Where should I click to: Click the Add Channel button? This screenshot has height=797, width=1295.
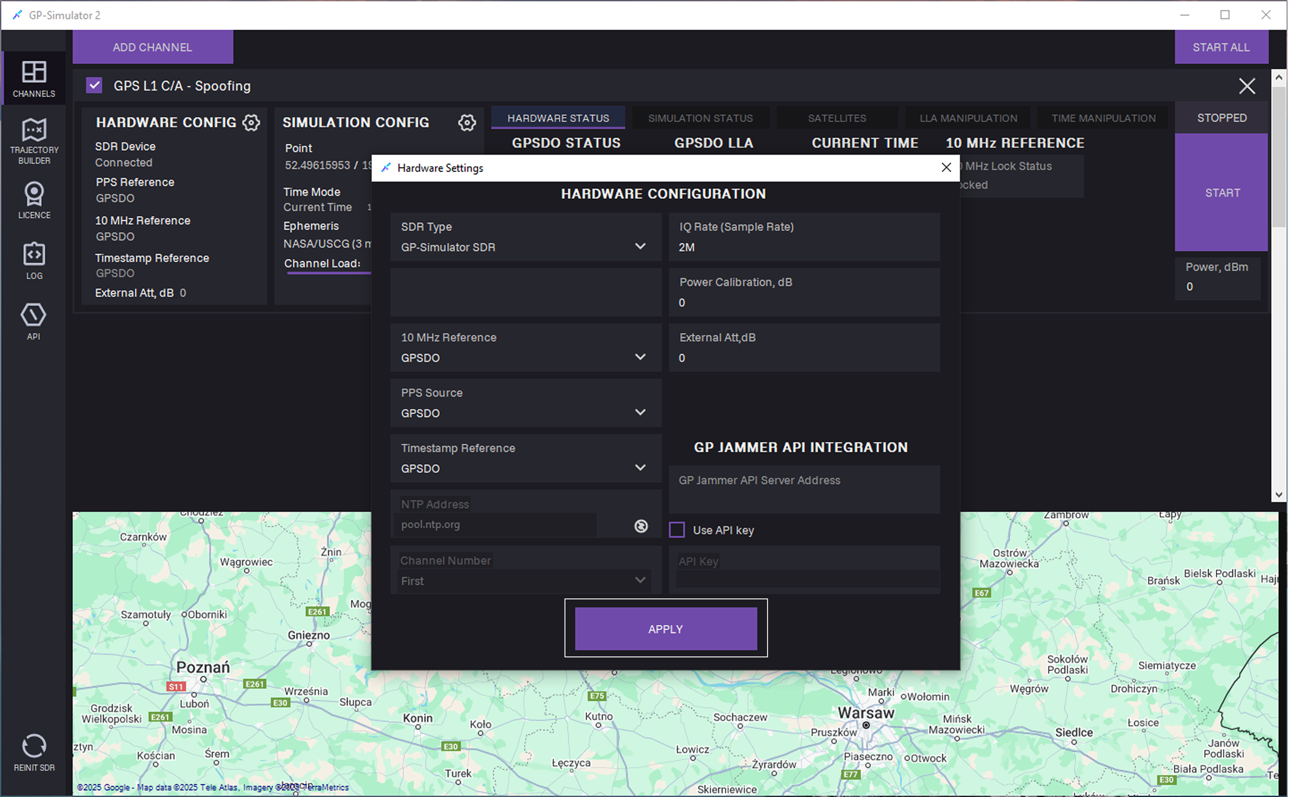153,47
